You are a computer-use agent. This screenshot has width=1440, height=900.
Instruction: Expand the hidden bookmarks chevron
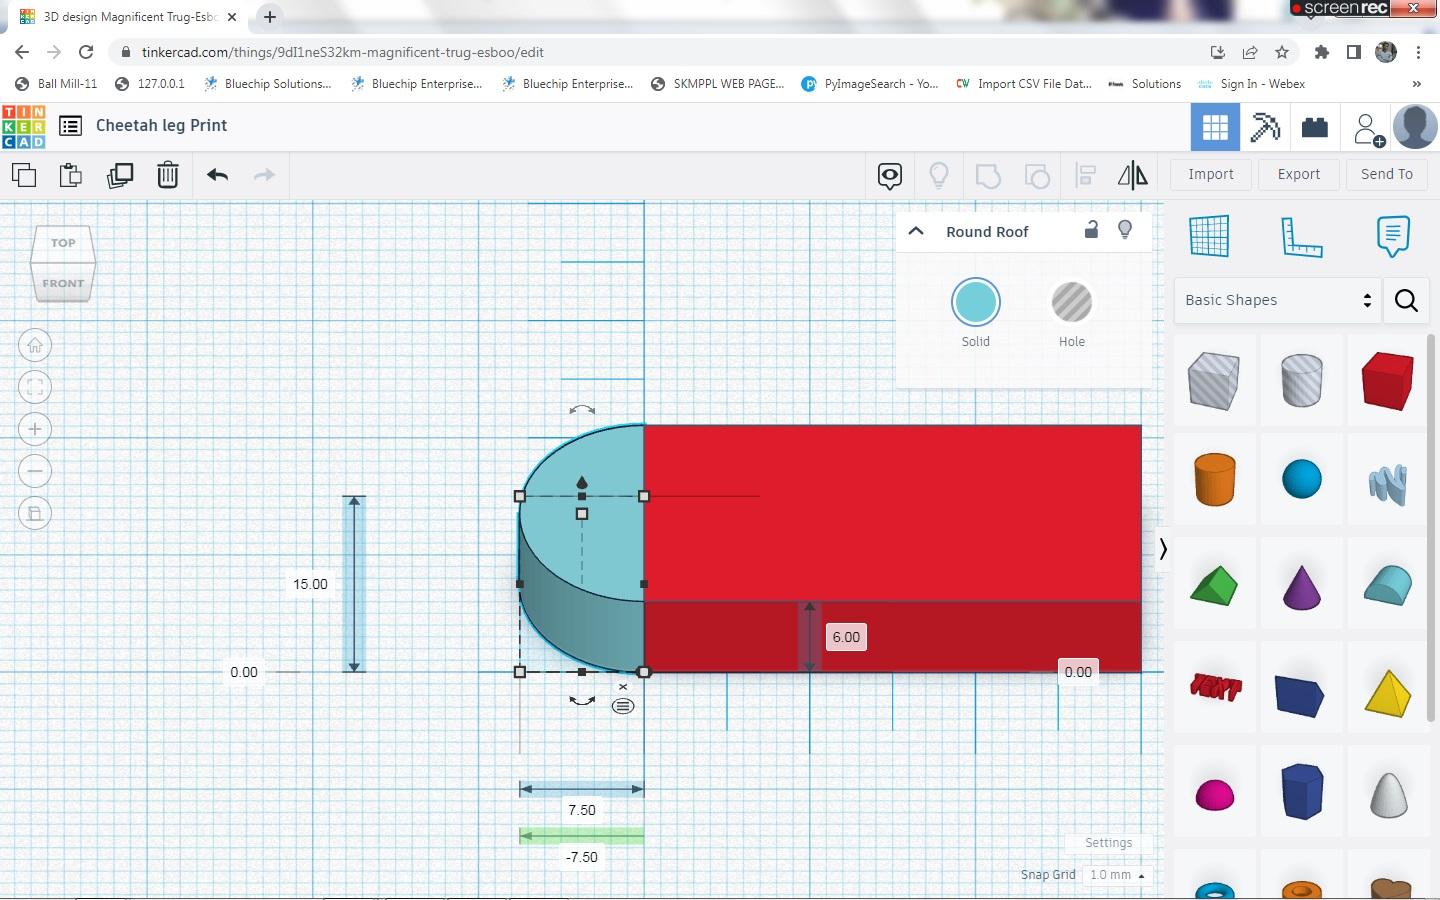click(x=1416, y=84)
